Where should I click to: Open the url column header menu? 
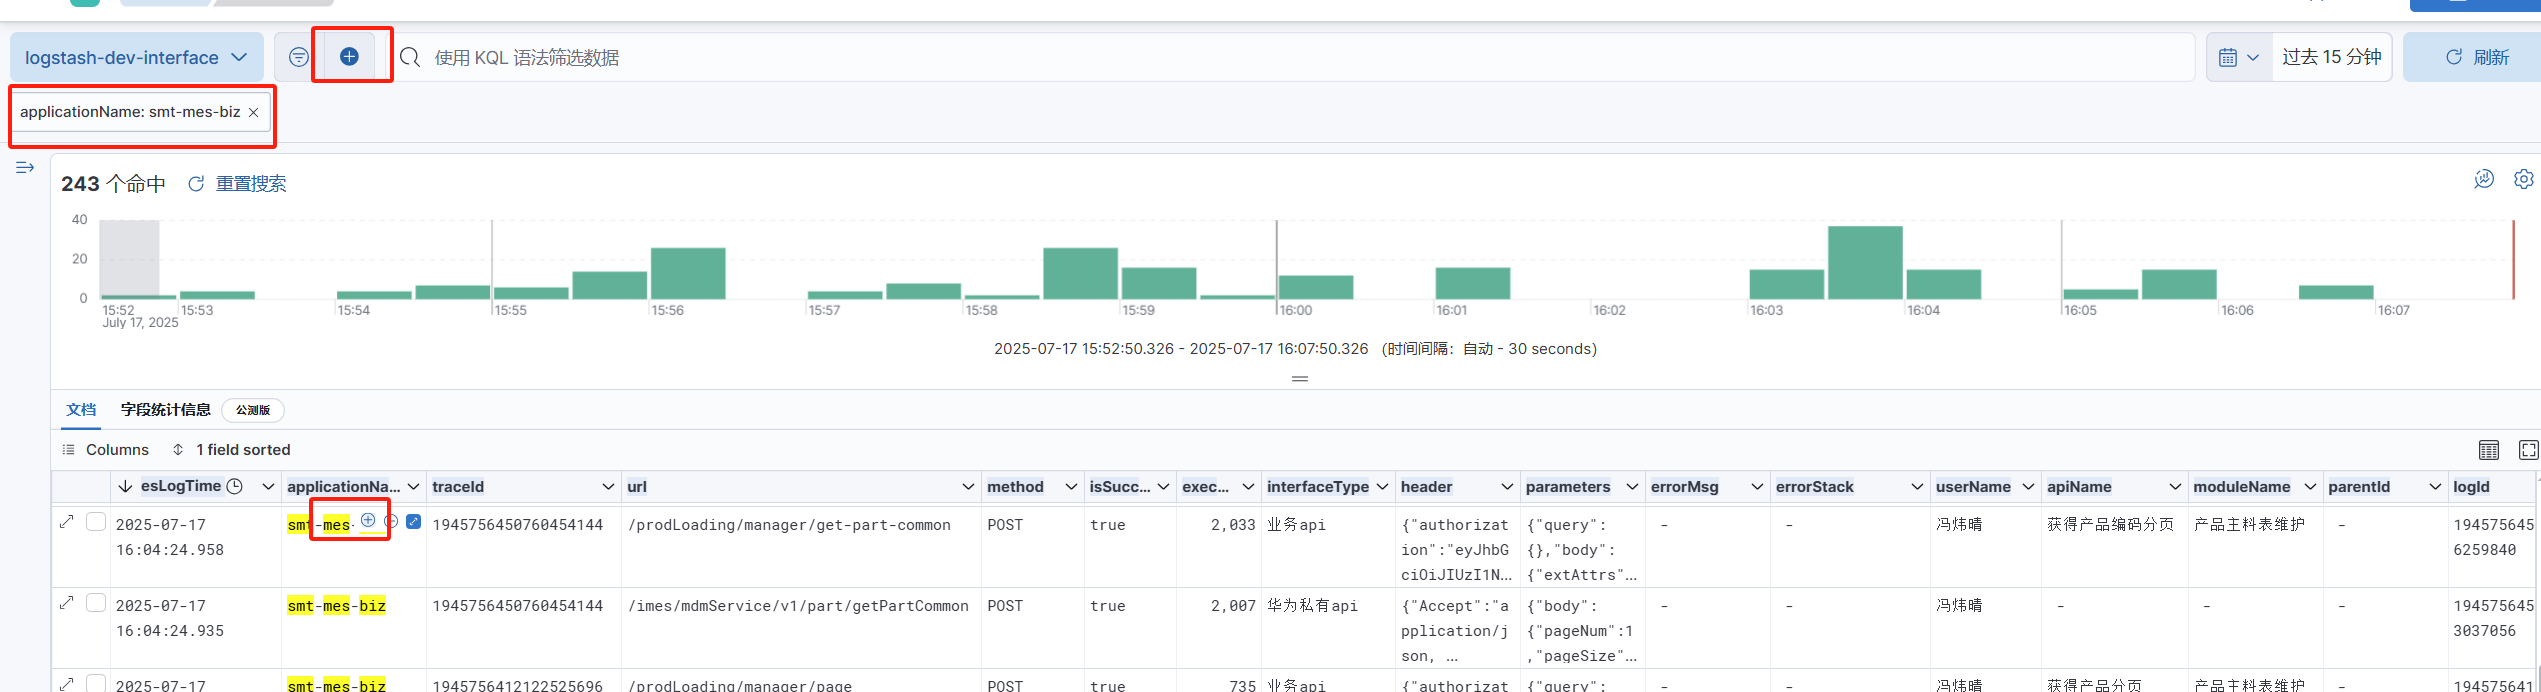point(967,487)
